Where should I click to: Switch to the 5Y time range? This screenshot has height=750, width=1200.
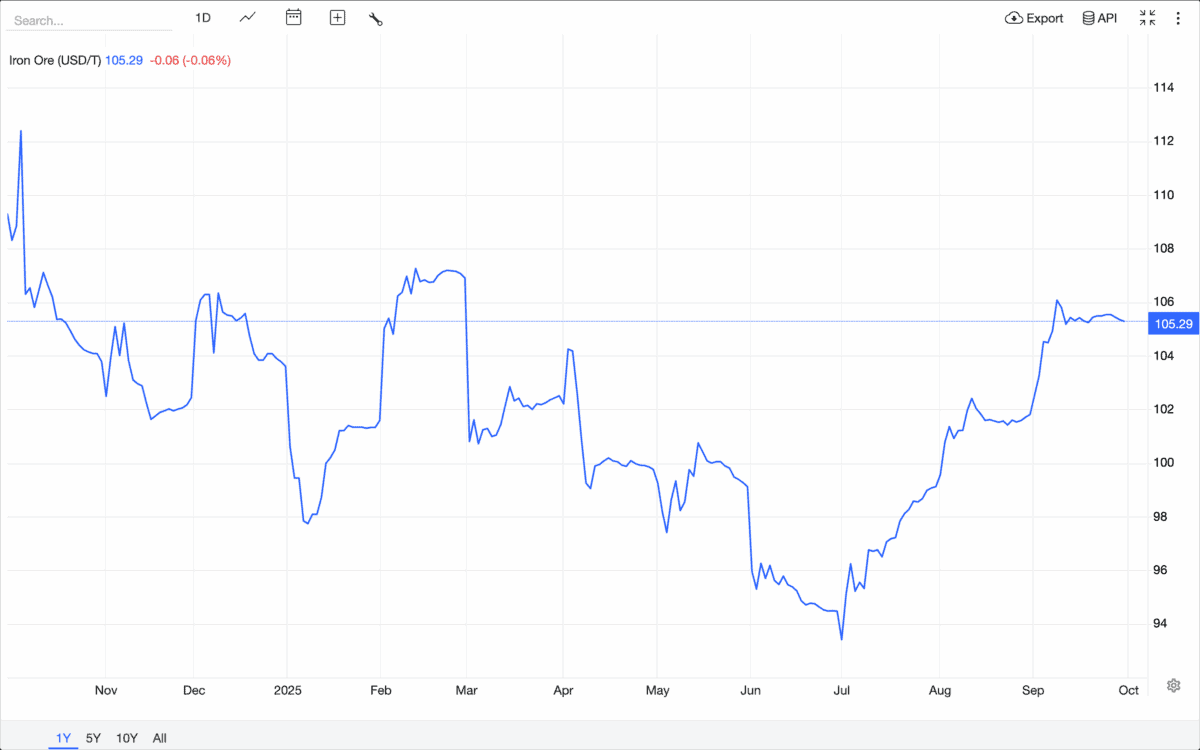(93, 738)
